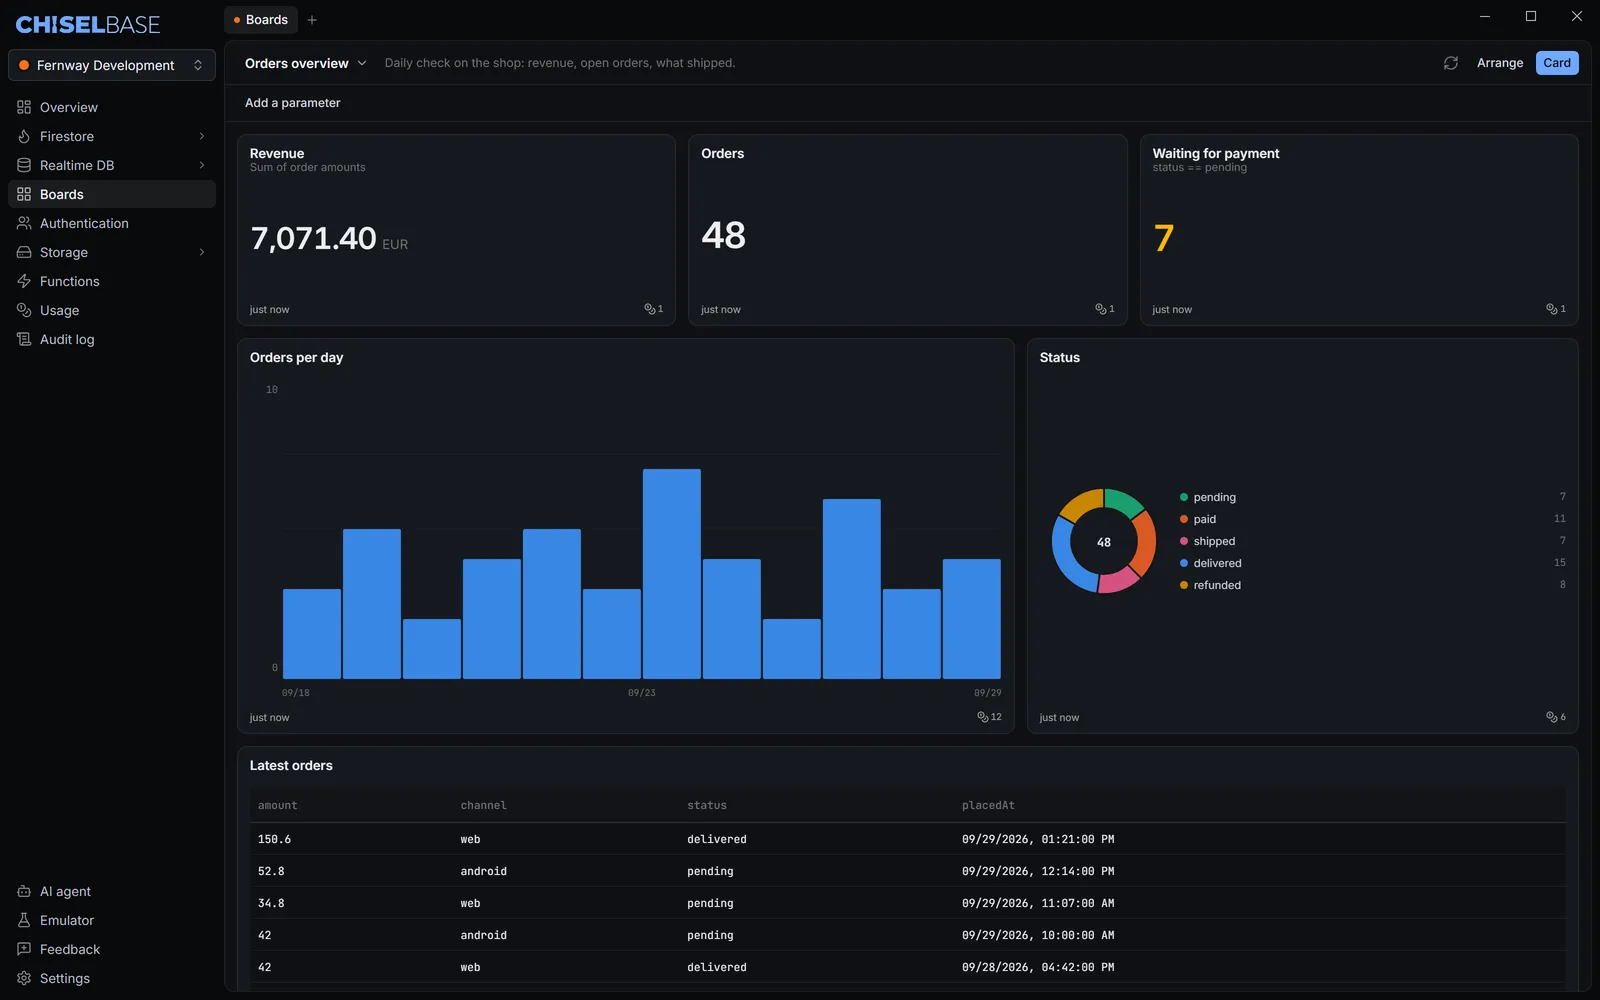Open the Fernway Development project switcher
1600x1000 pixels.
pos(112,65)
